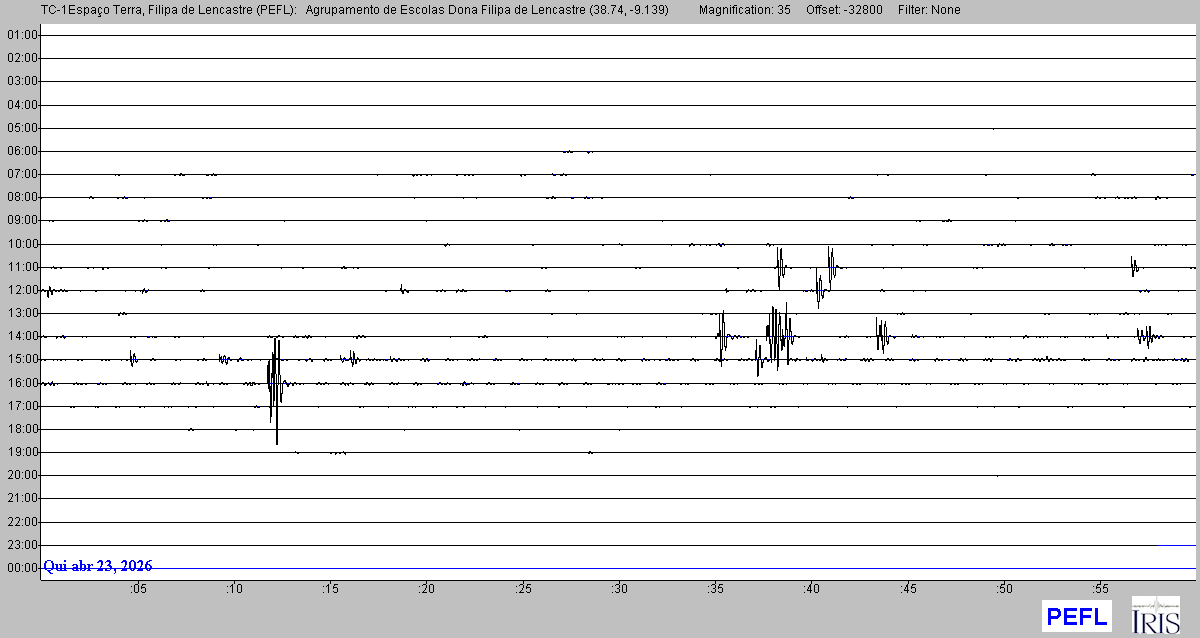Click the 00:00 label on the blue line
This screenshot has width=1200, height=638.
(x=21, y=568)
